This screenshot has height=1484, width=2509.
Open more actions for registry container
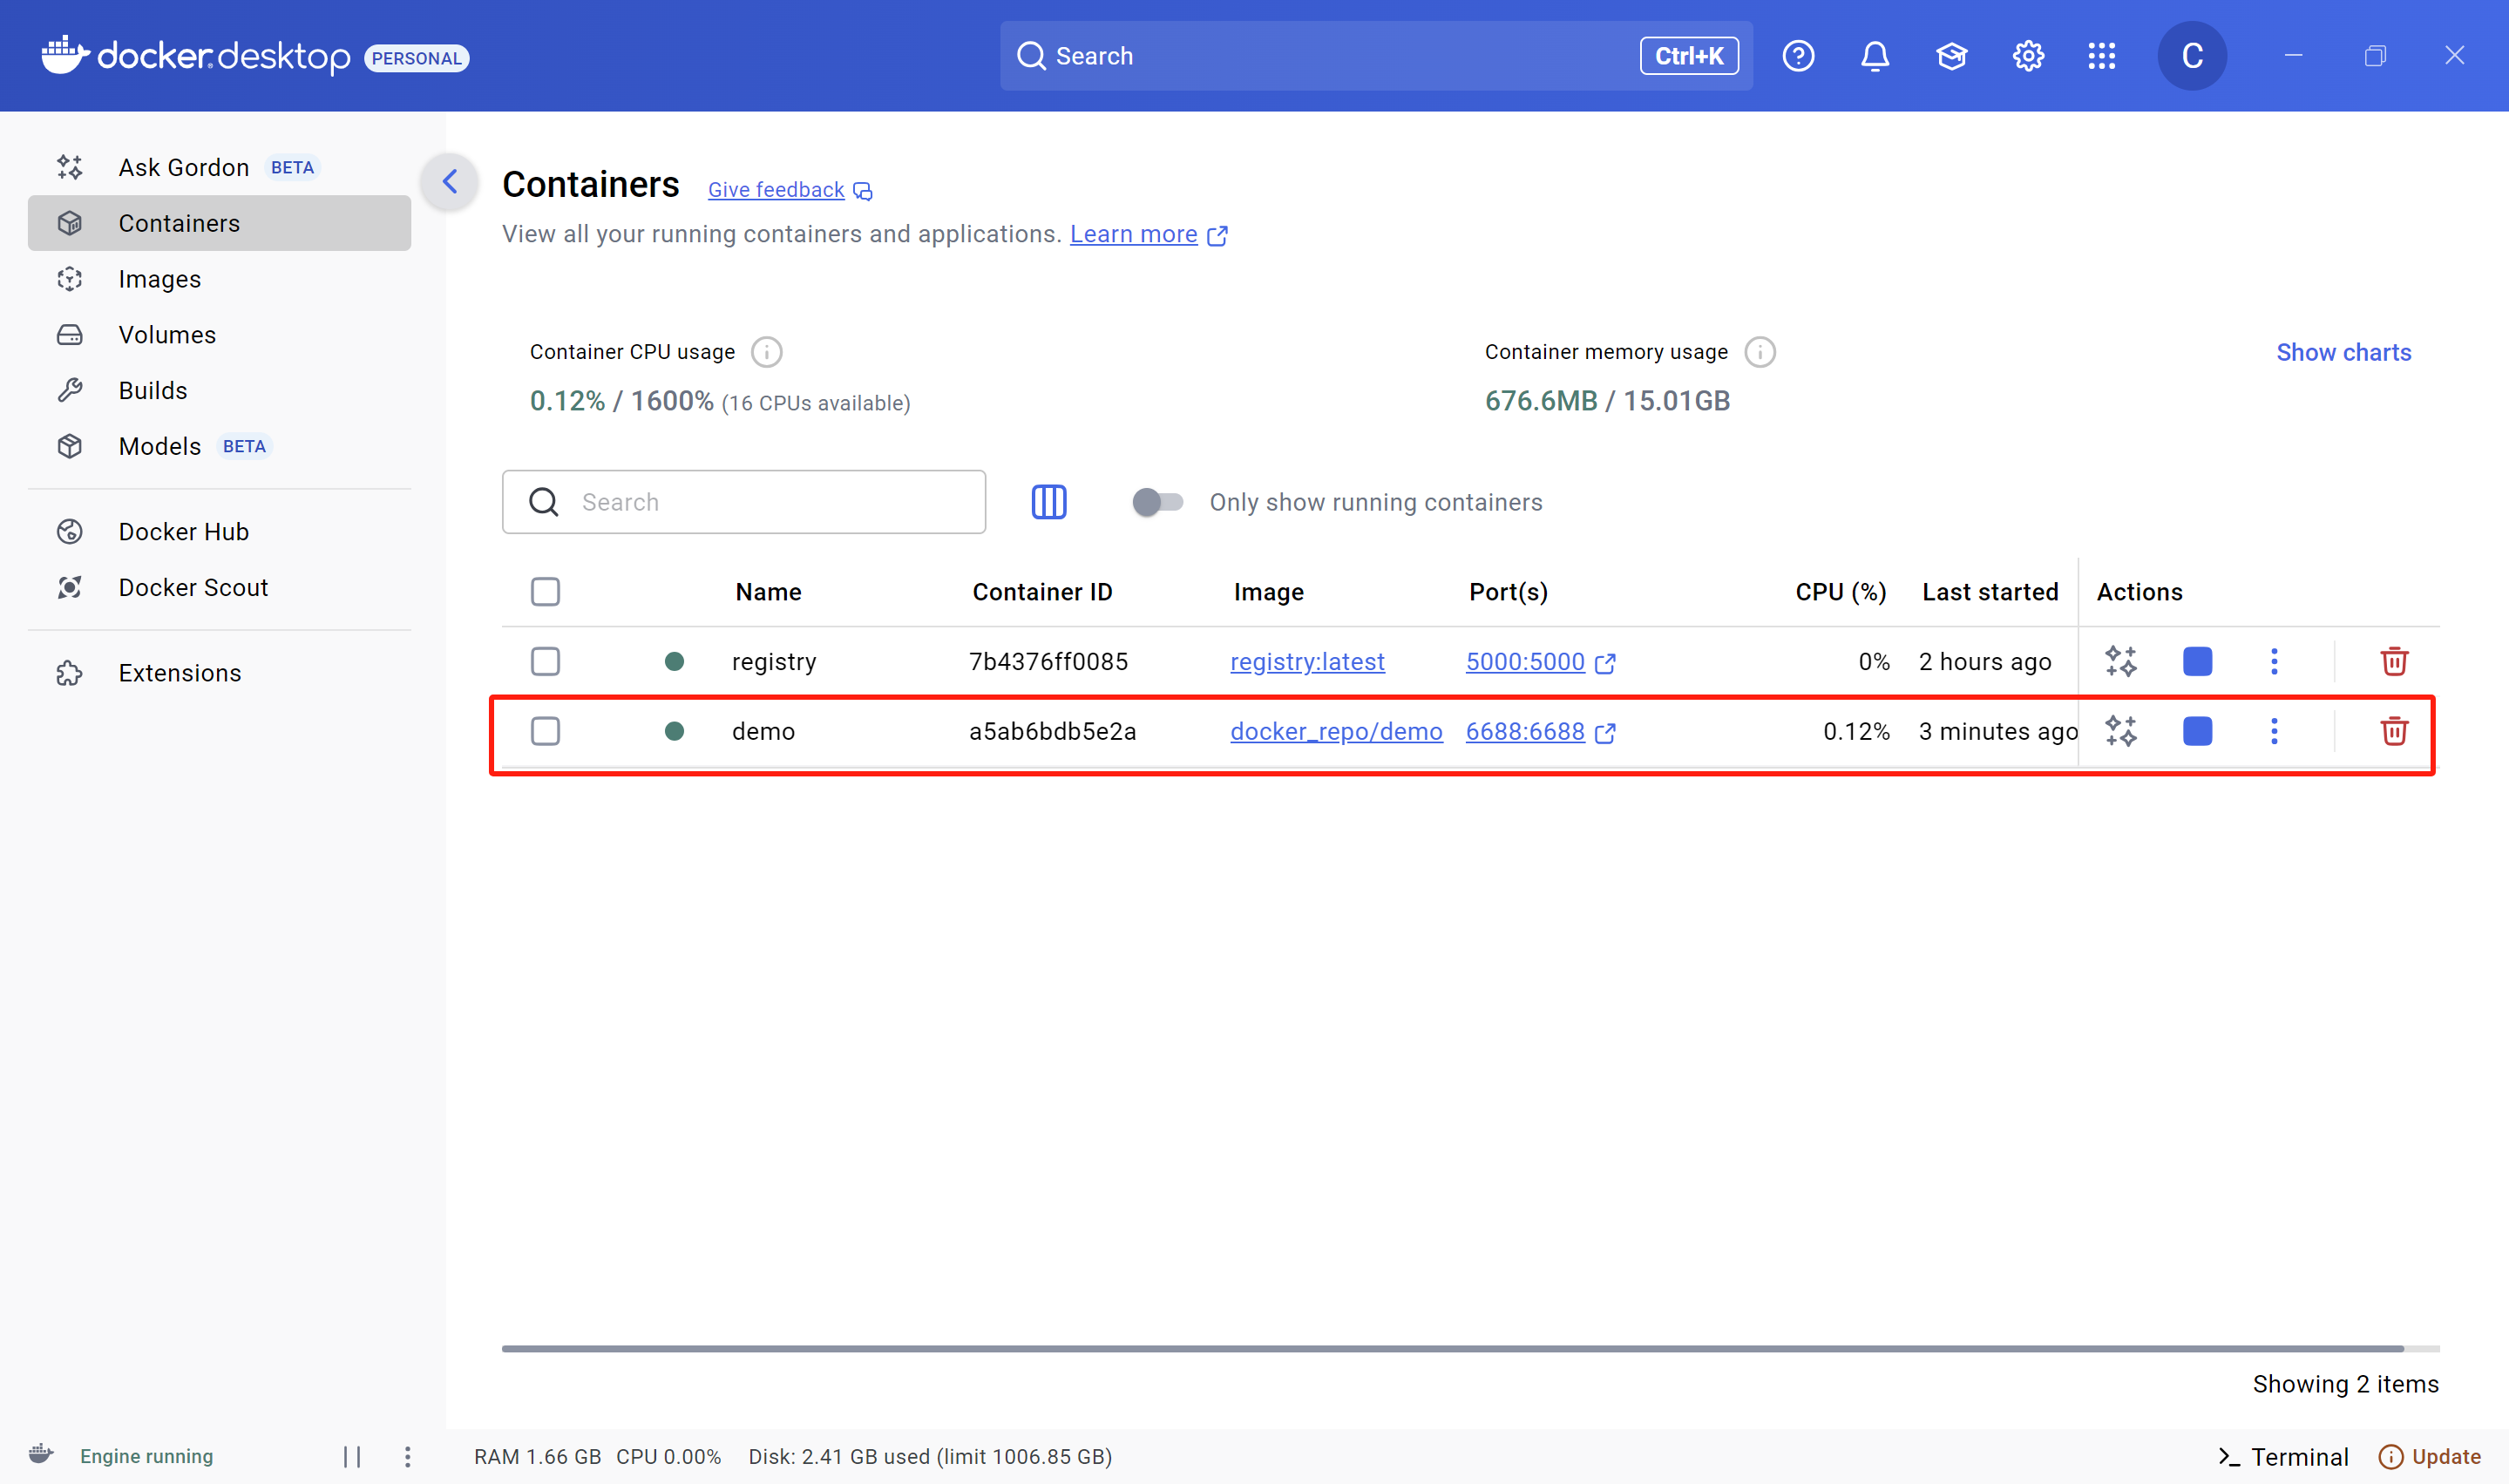[2273, 661]
